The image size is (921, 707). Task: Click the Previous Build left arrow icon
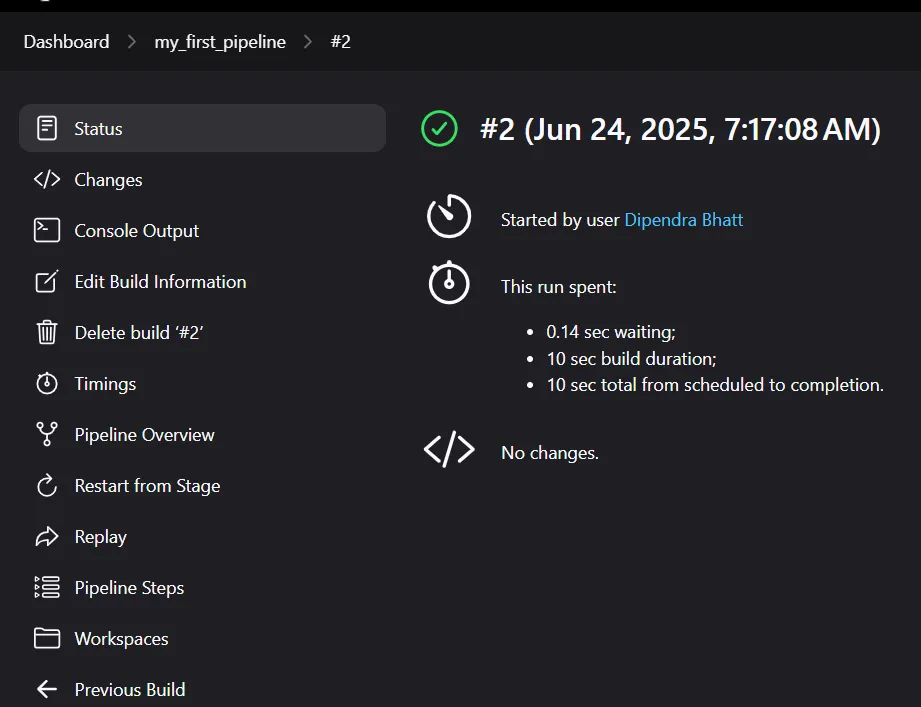pos(47,689)
